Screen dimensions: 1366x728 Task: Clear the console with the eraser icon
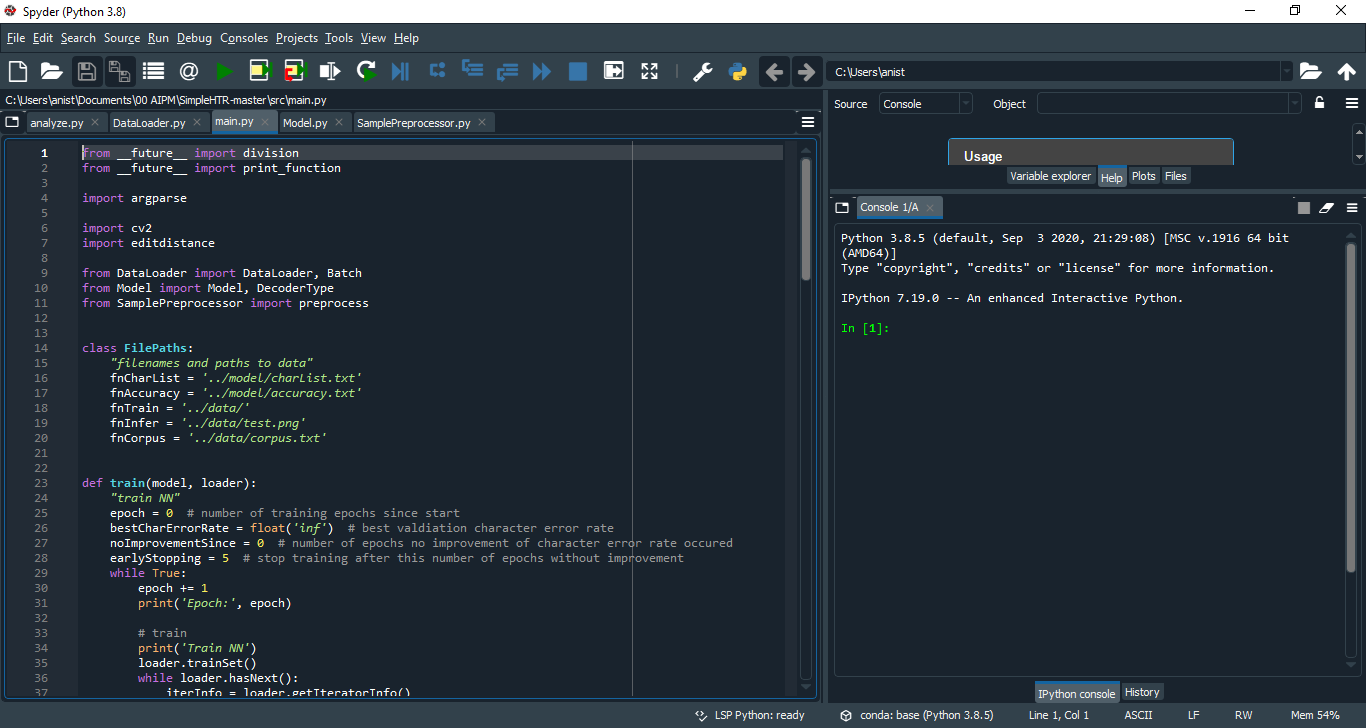tap(1327, 207)
